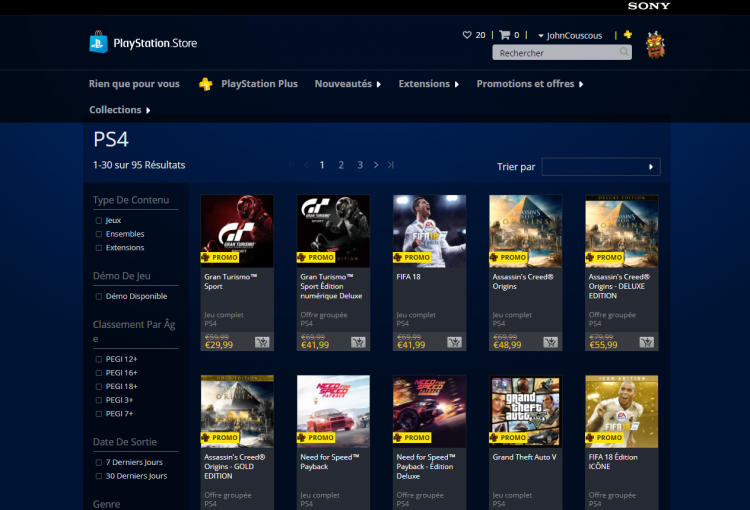The width and height of the screenshot is (750, 510).
Task: Expand Promotions et offres menu
Action: (530, 84)
